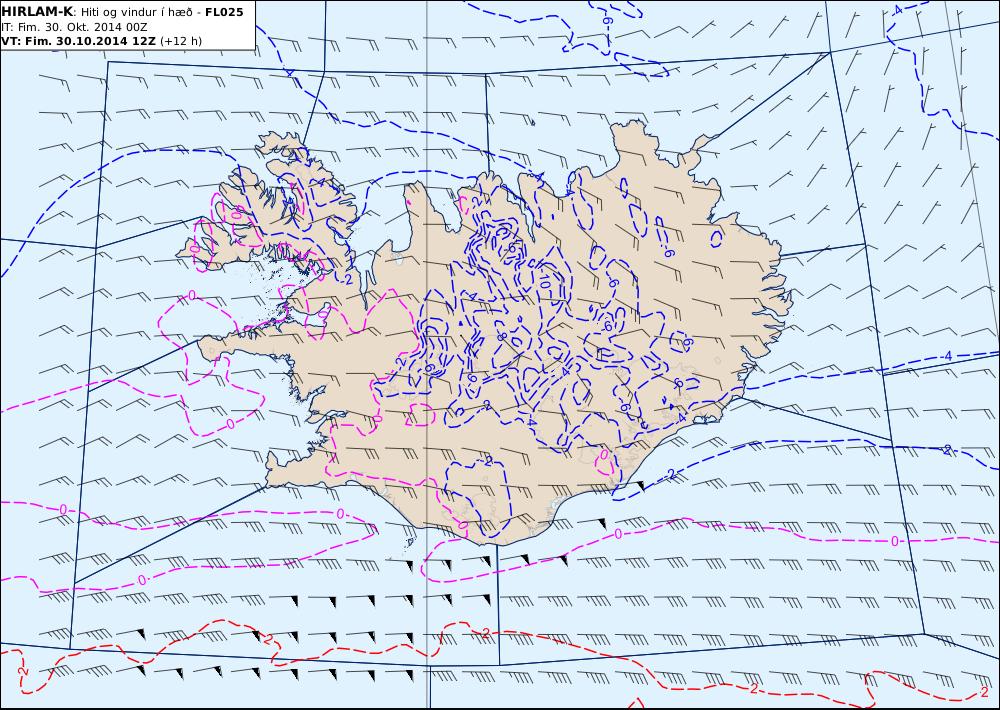Select the 'IT: Fim. 30. Okt. 2014 00Z' line

coord(74,27)
